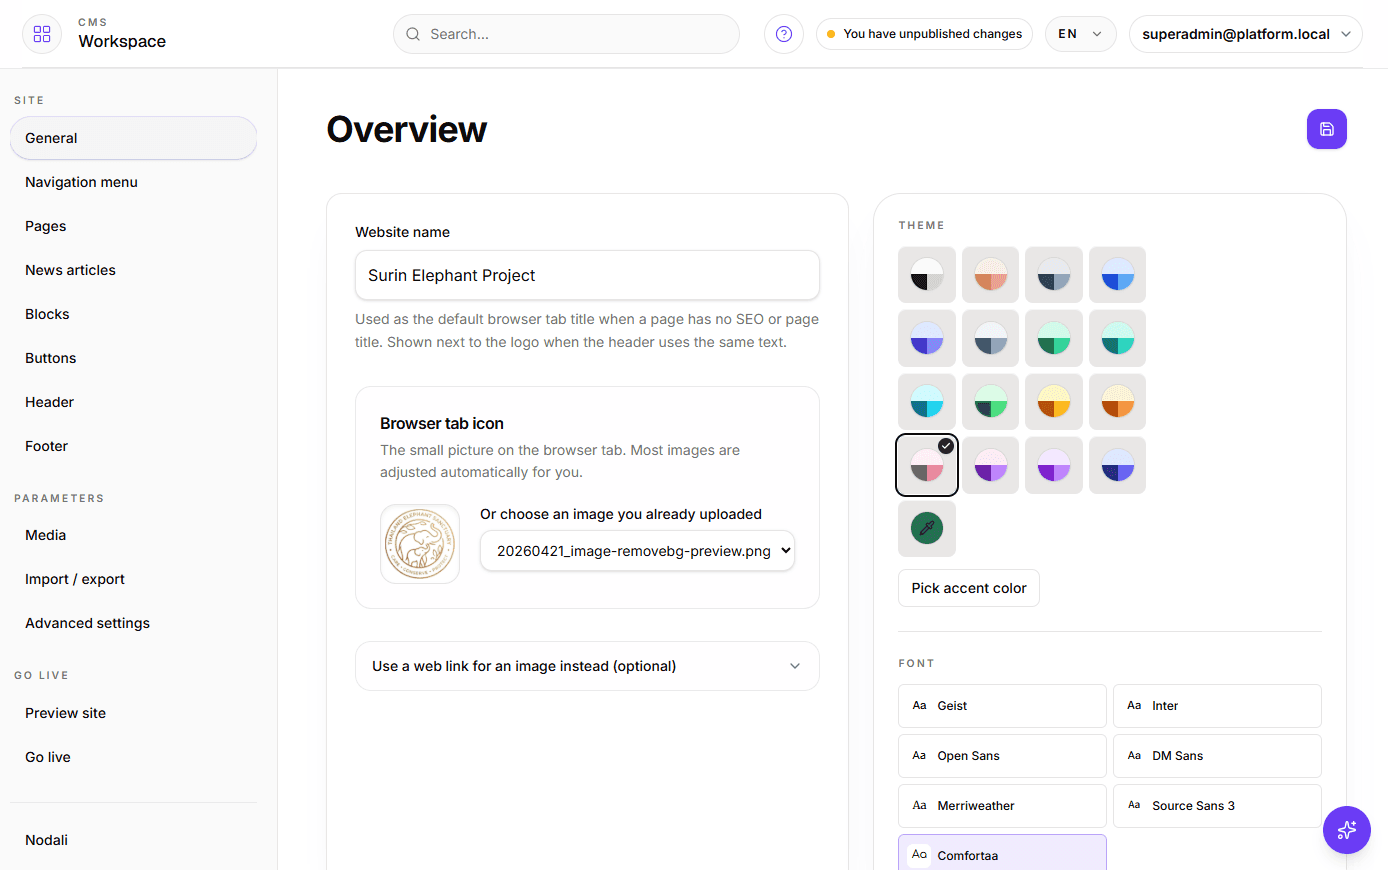Select the Comfortaa font option
Viewport: 1388px width, 870px height.
(1002, 855)
